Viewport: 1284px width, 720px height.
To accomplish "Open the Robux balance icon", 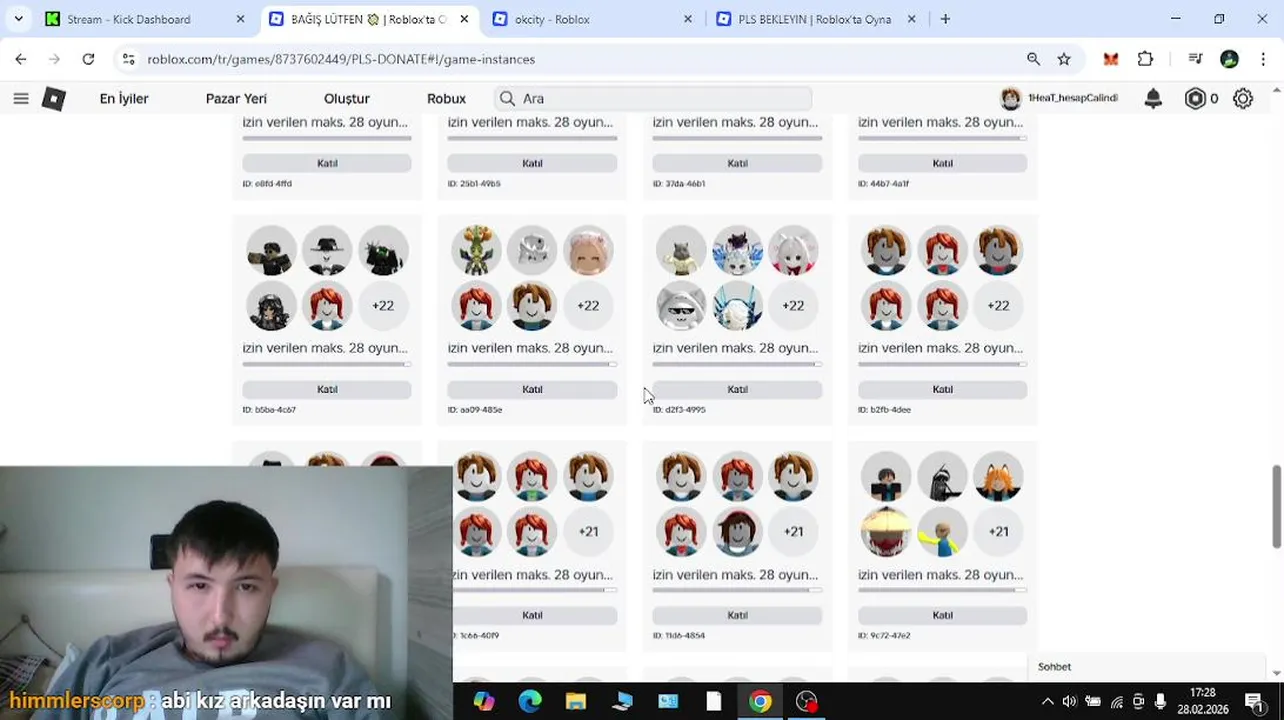I will tap(1195, 98).
